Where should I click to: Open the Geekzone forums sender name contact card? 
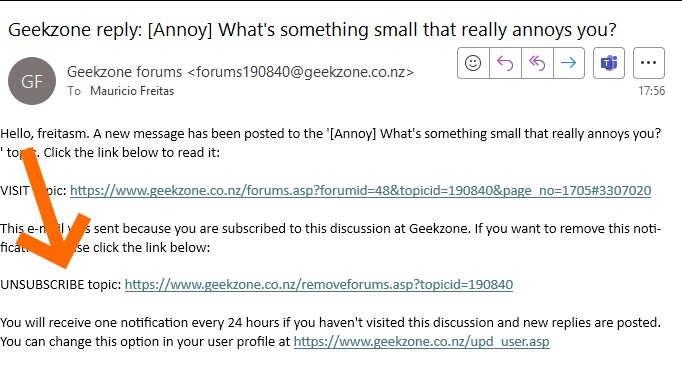click(x=124, y=72)
